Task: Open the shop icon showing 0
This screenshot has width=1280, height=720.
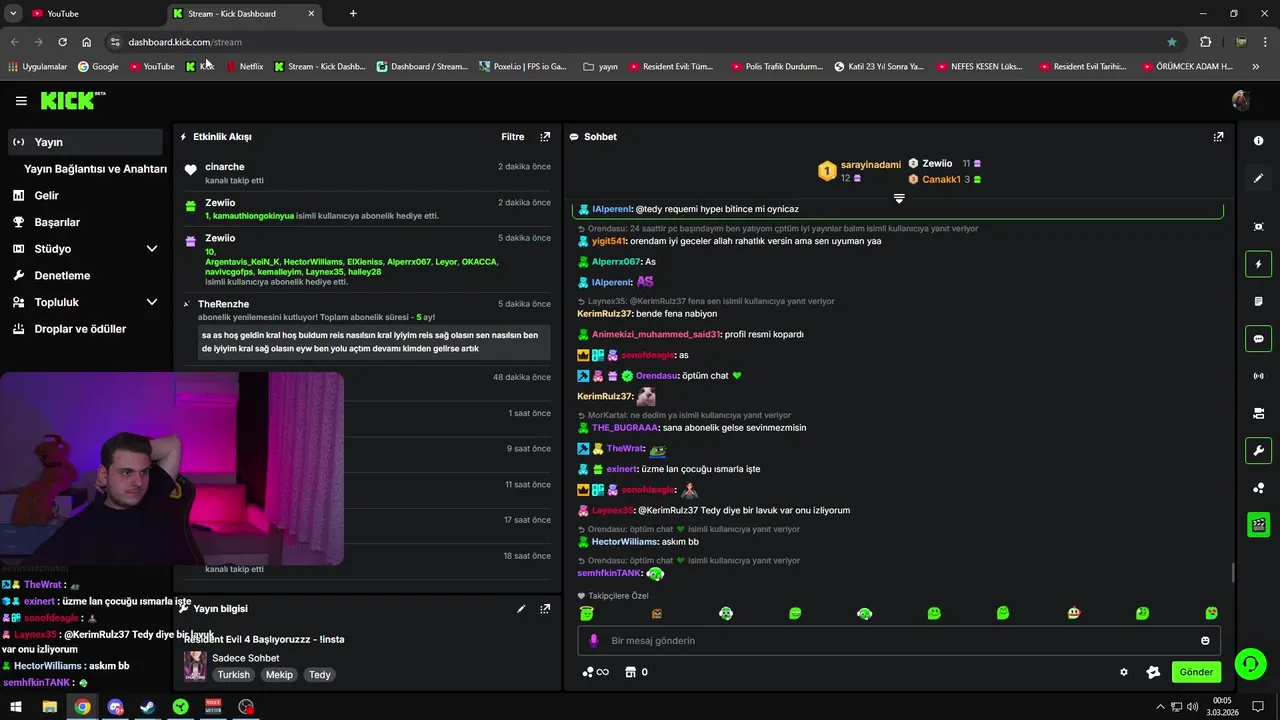Action: pyautogui.click(x=637, y=672)
